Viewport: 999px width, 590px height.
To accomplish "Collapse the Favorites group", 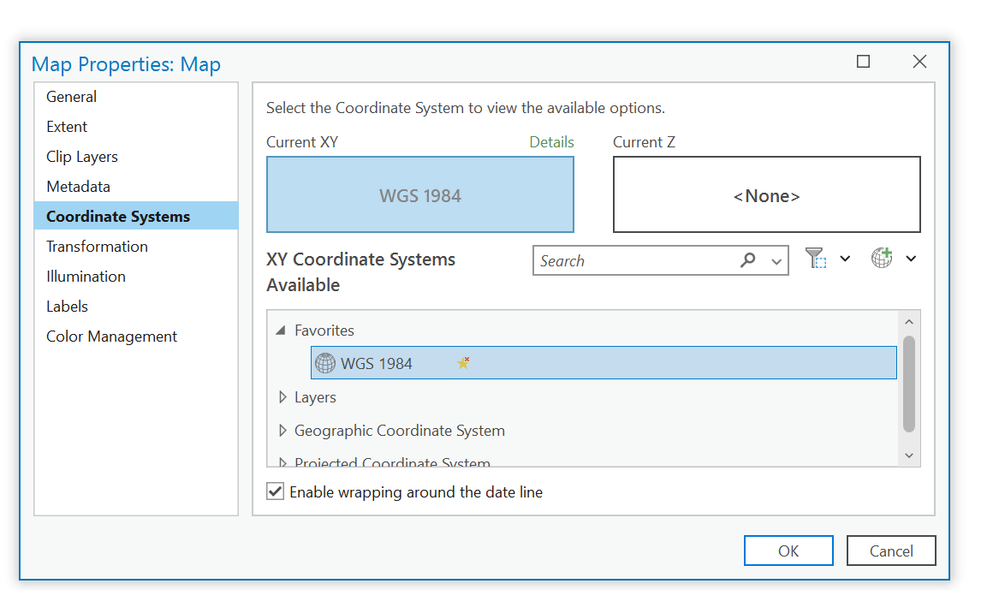I will point(281,330).
